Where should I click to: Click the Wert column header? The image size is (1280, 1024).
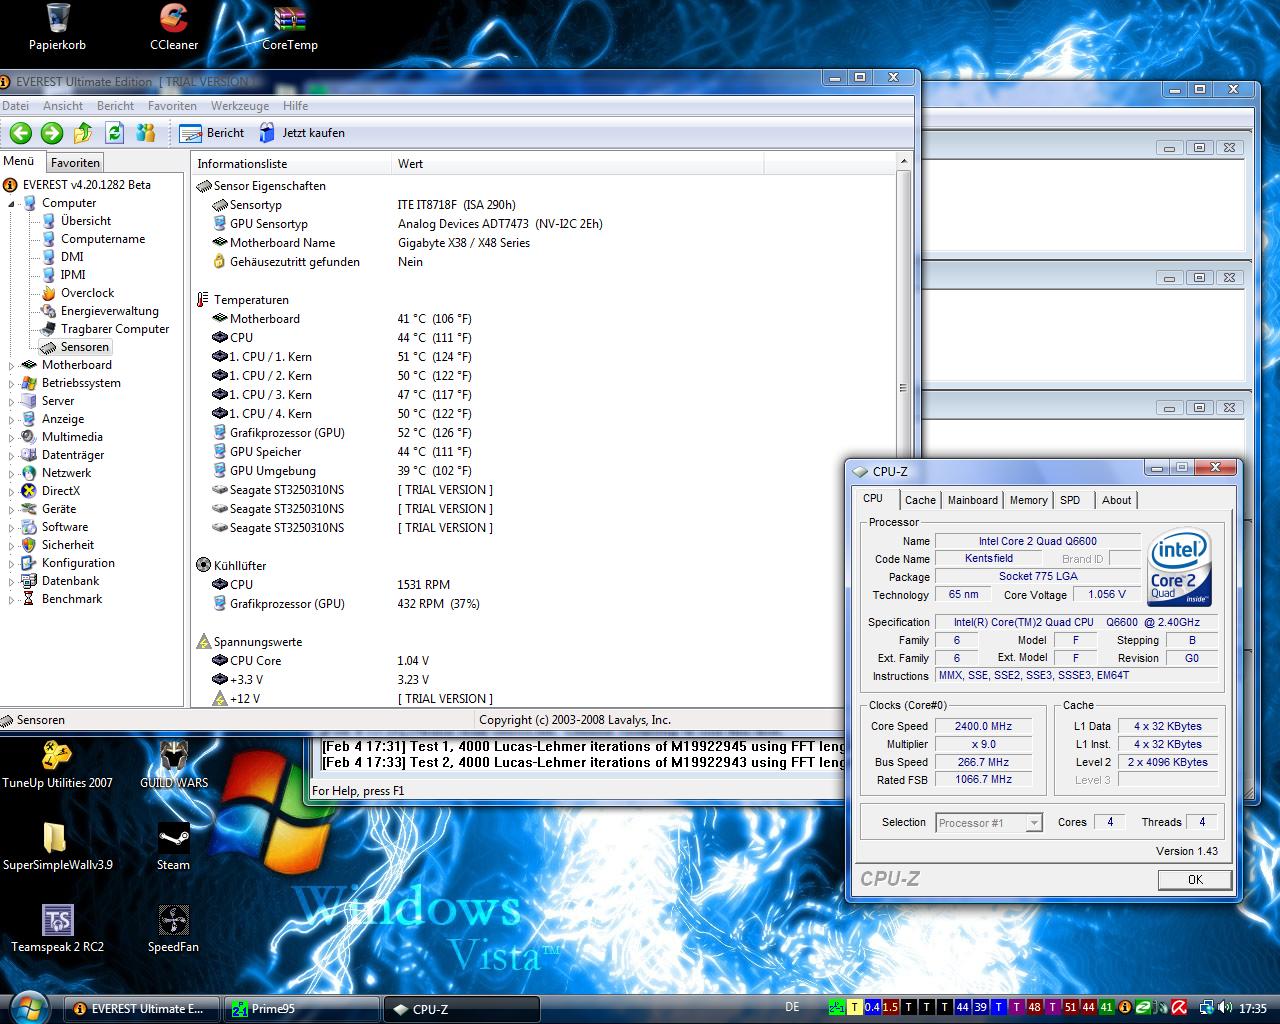coord(578,164)
